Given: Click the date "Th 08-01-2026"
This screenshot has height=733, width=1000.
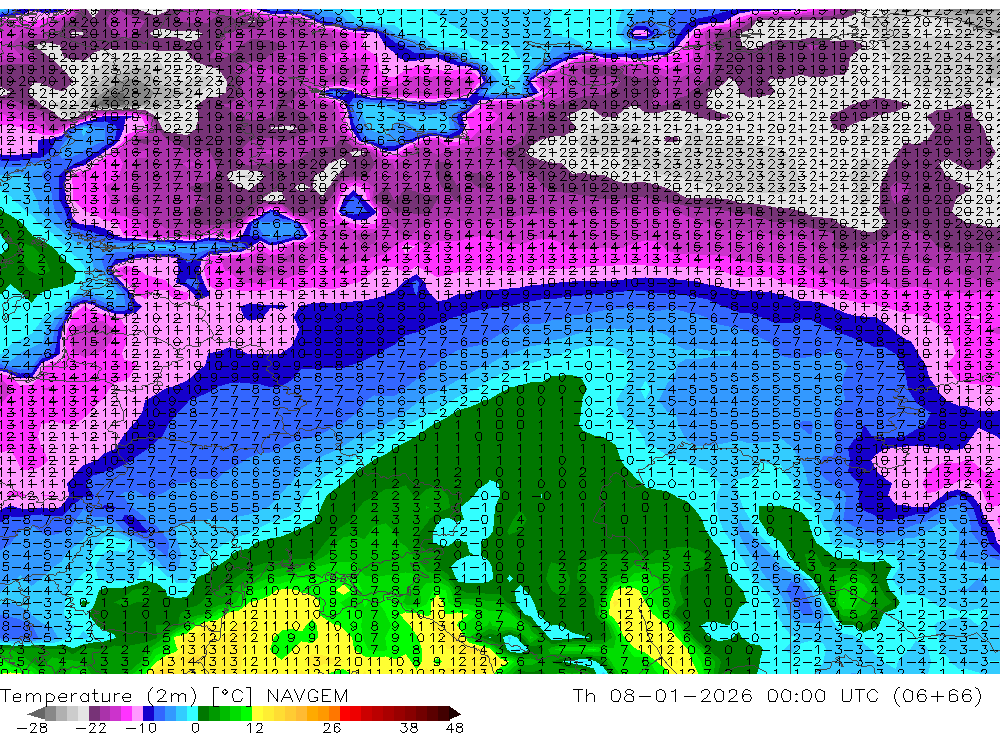Looking at the screenshot, I should [663, 695].
